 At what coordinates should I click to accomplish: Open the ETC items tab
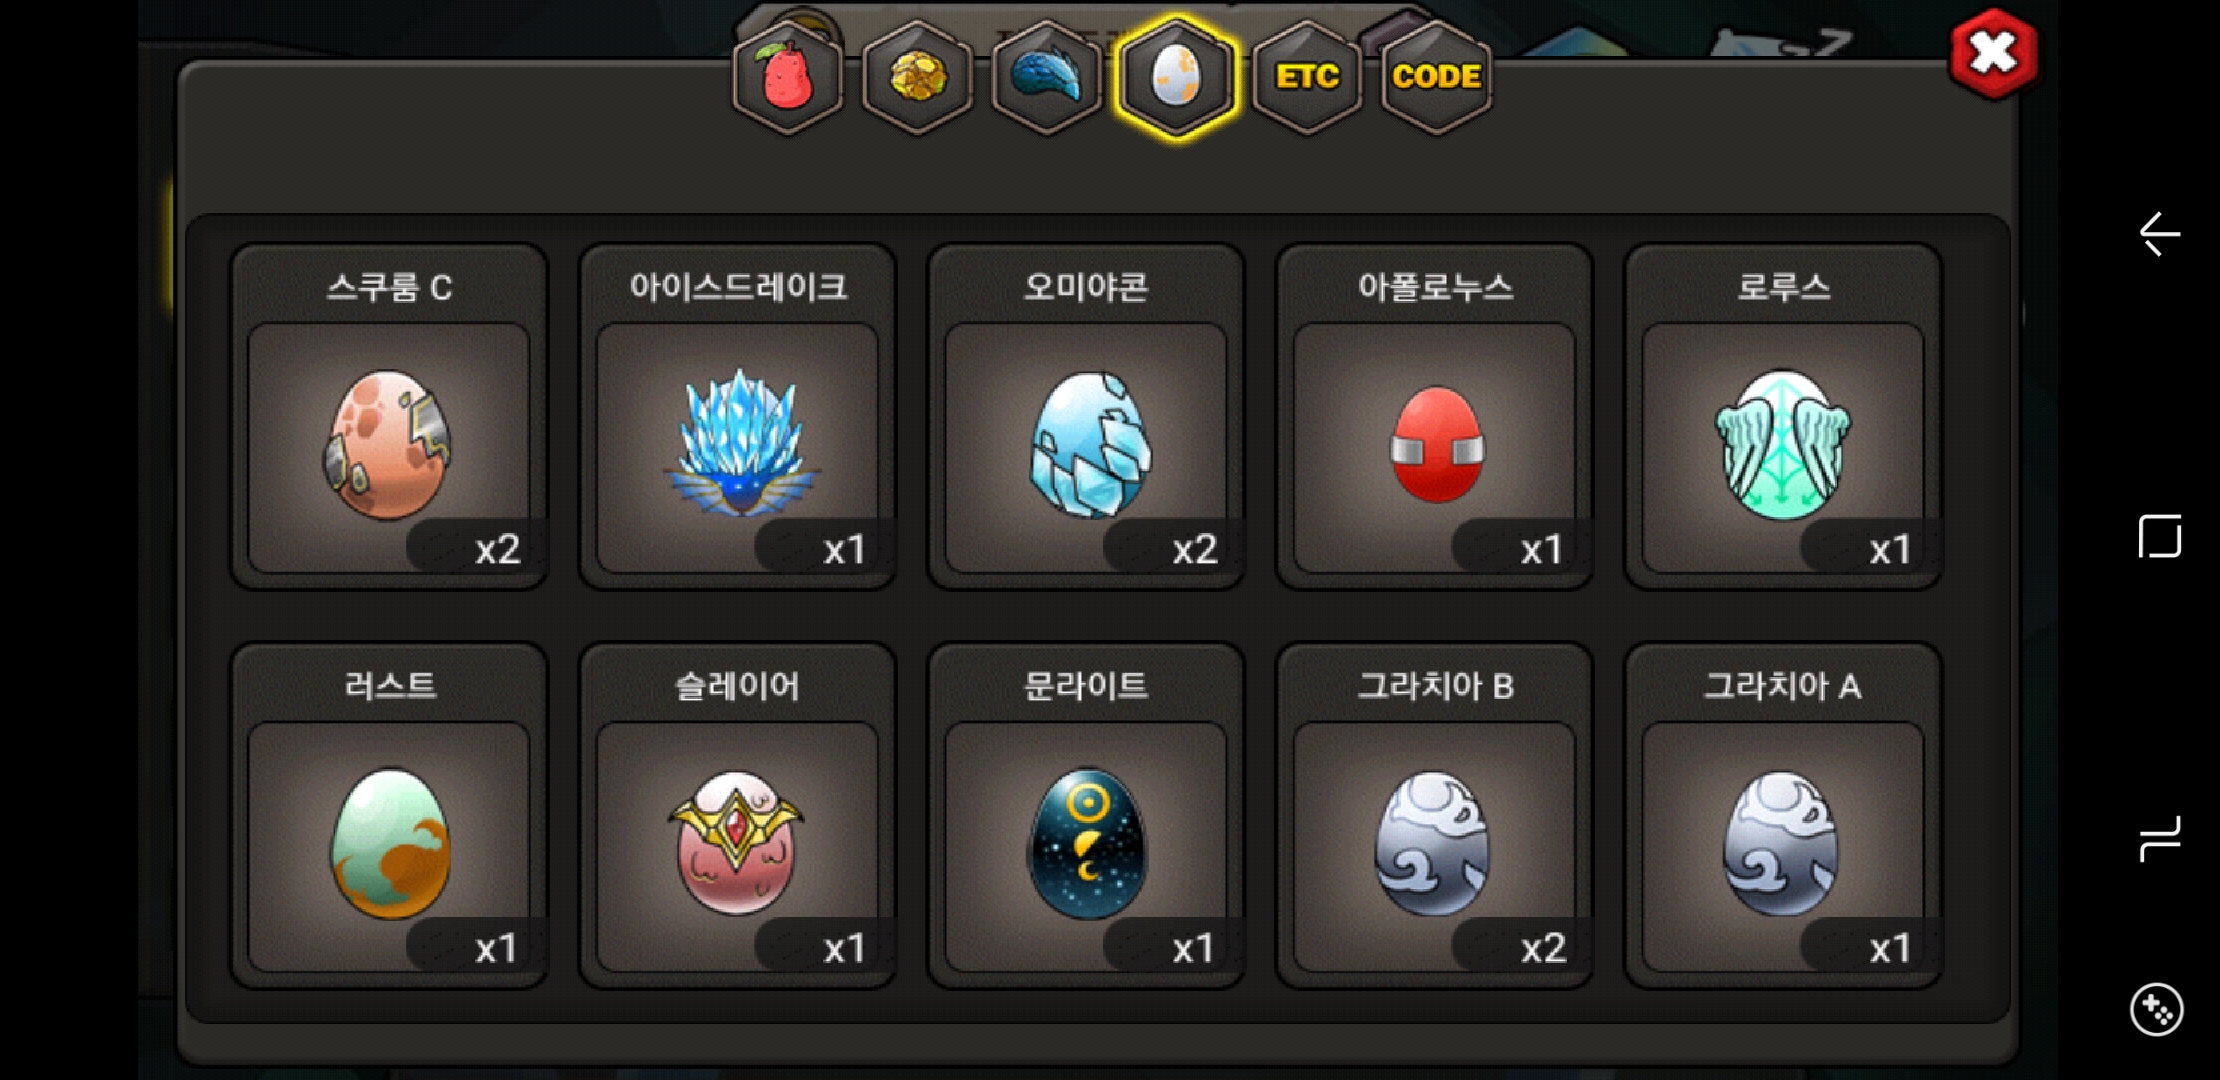[1307, 77]
